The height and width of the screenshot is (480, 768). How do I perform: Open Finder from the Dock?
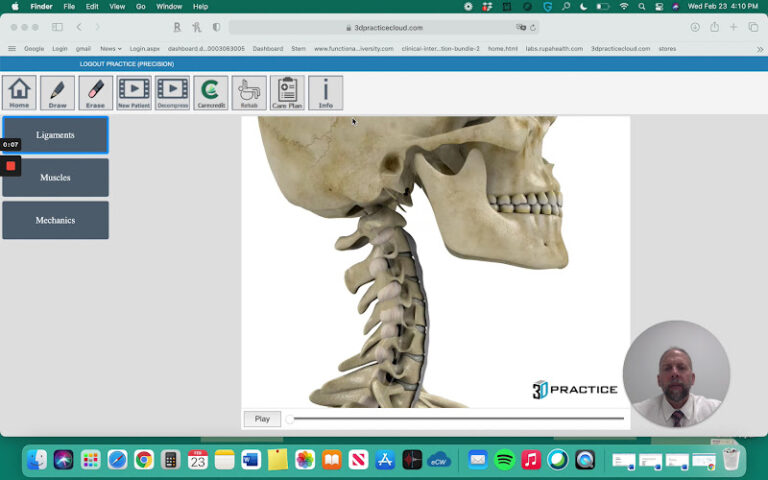[x=37, y=460]
